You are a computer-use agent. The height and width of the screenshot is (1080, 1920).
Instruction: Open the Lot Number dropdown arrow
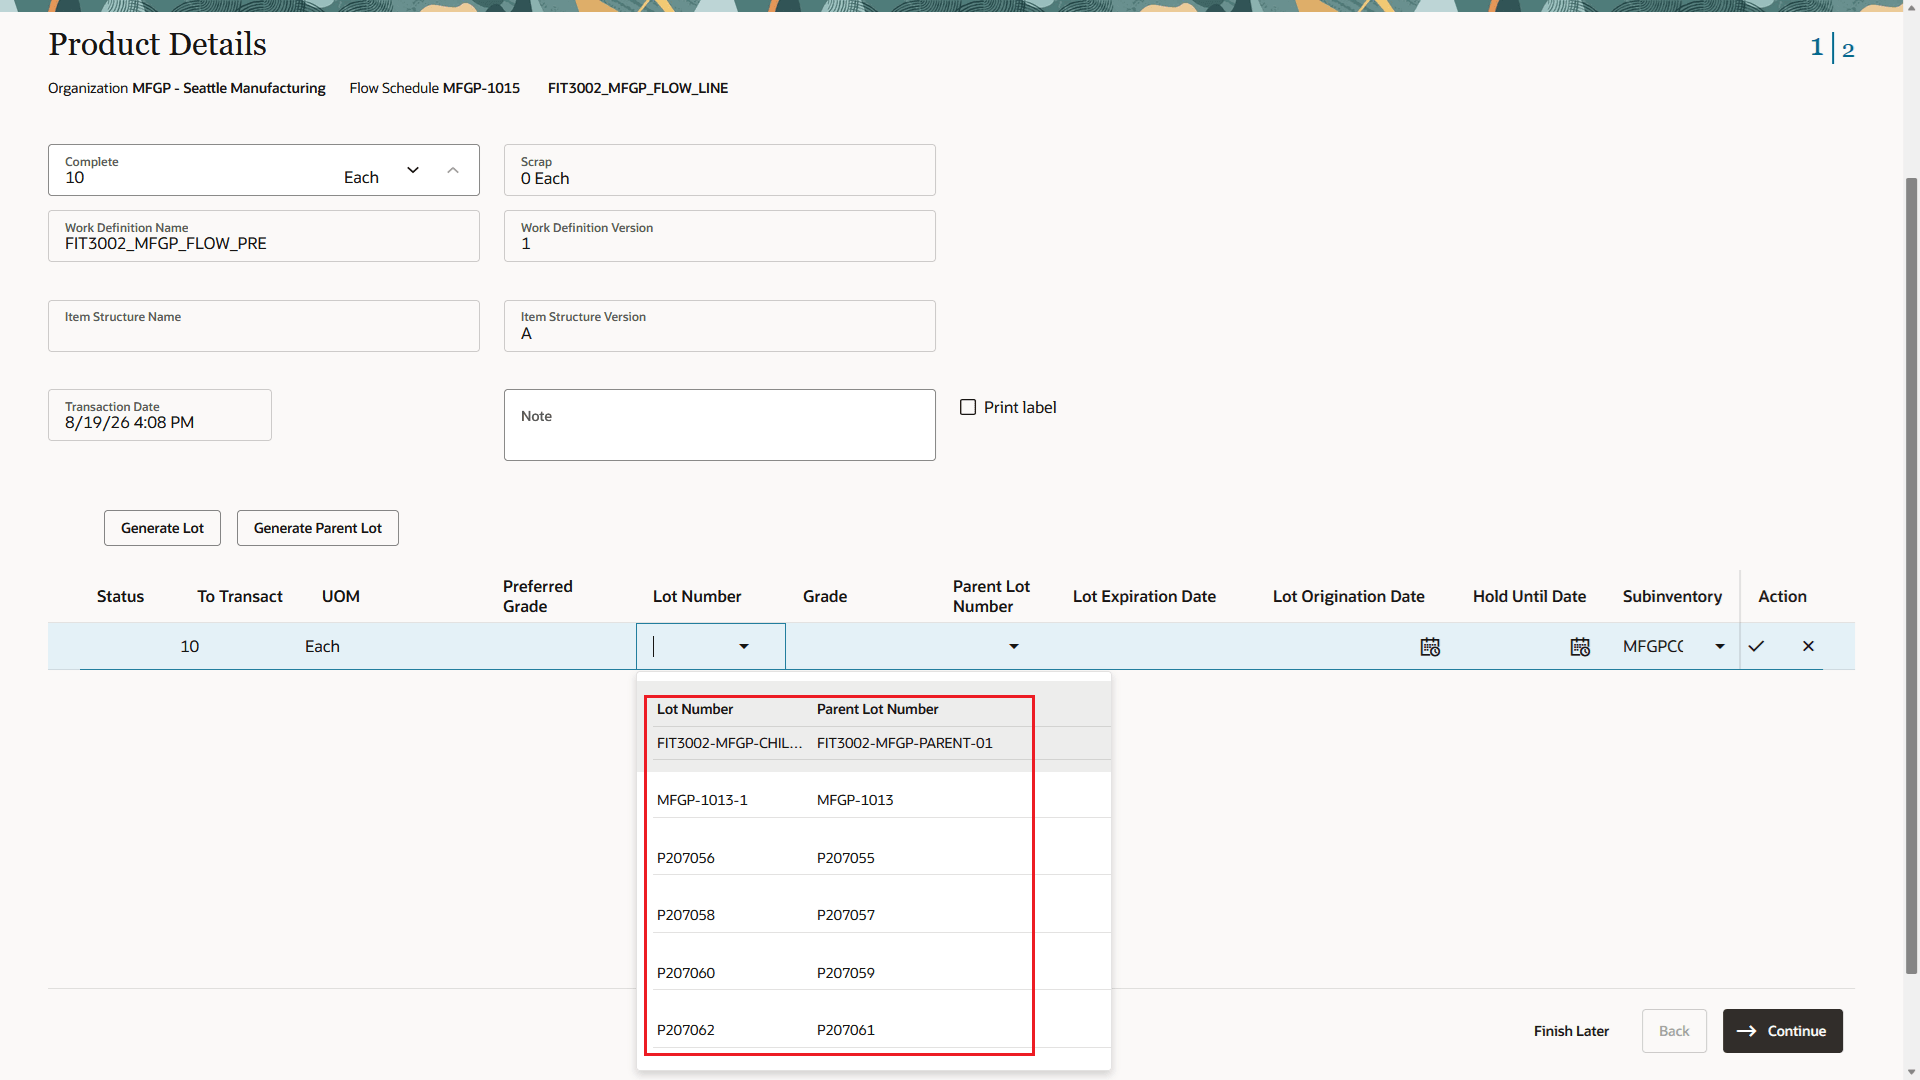tap(744, 647)
